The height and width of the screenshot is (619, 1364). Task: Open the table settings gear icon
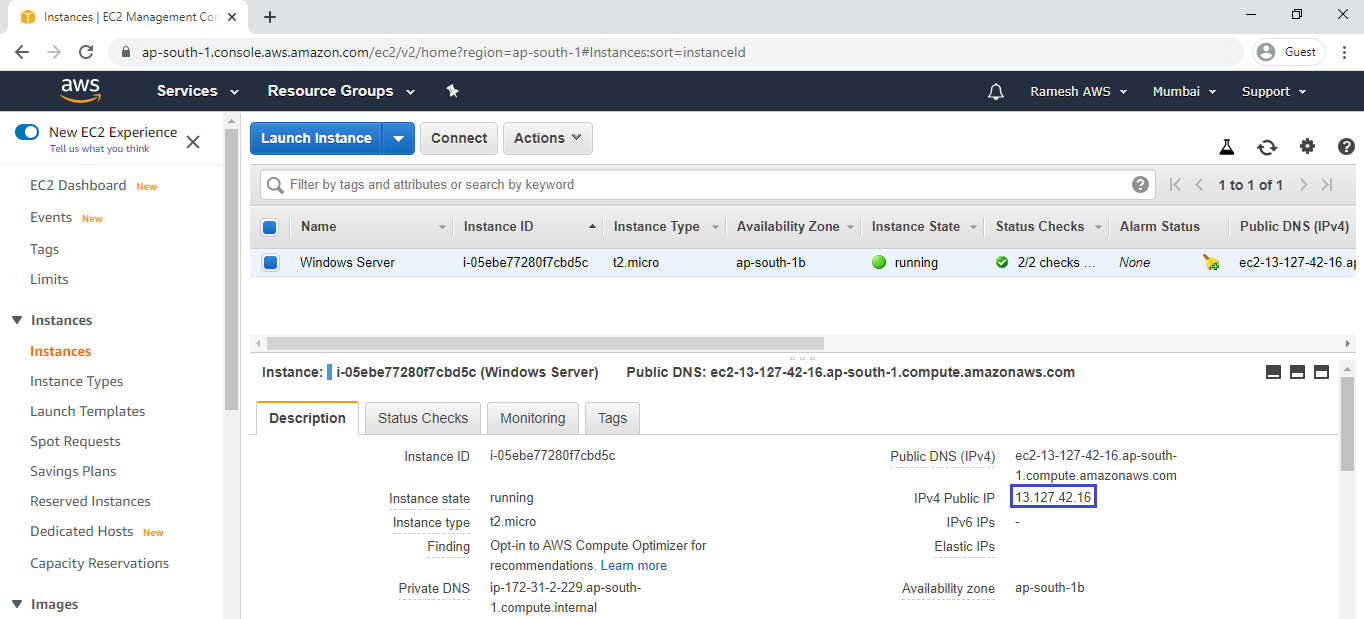click(x=1307, y=147)
